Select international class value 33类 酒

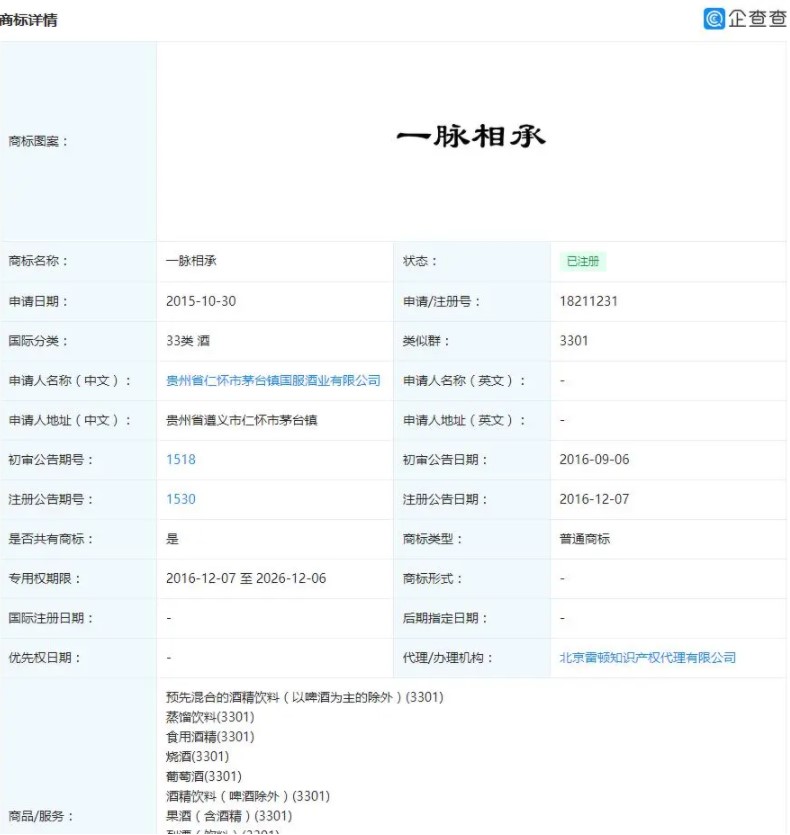[x=188, y=341]
